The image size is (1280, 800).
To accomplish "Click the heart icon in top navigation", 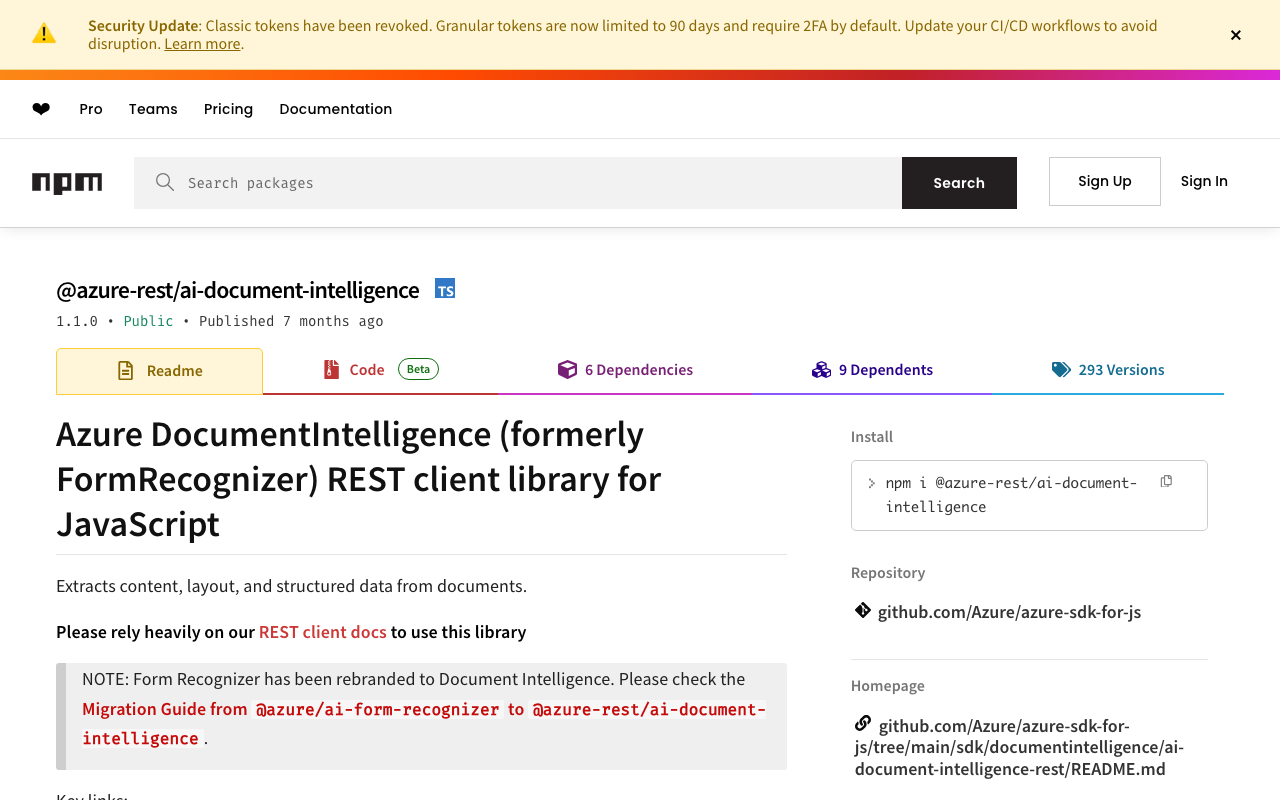I will (x=41, y=109).
